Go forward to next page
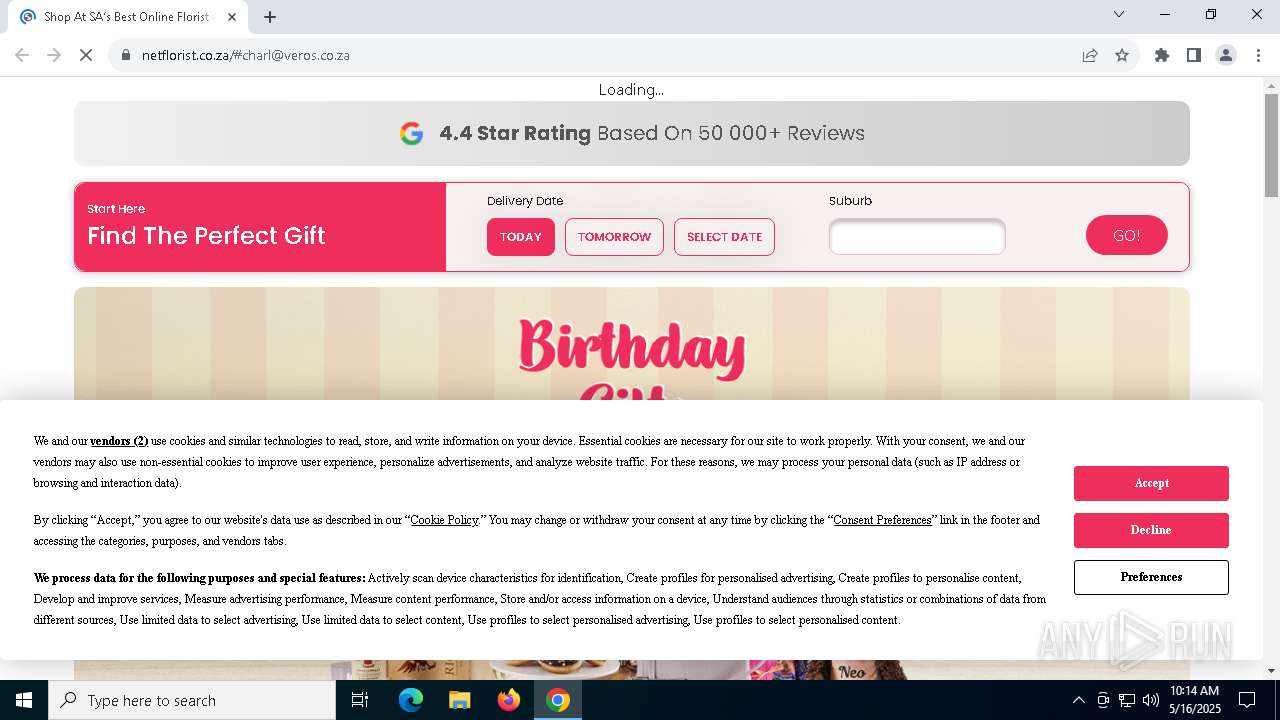Screen dimensions: 1280x720 54,55
